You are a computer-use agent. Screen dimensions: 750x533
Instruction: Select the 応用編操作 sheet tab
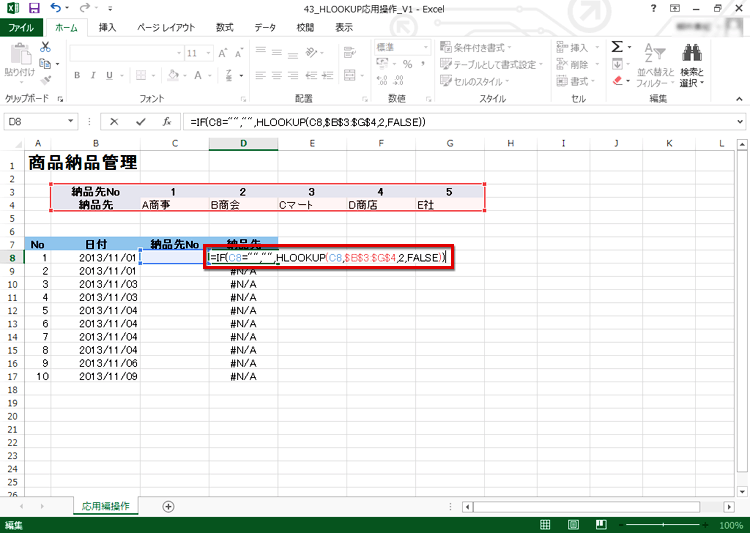point(106,506)
